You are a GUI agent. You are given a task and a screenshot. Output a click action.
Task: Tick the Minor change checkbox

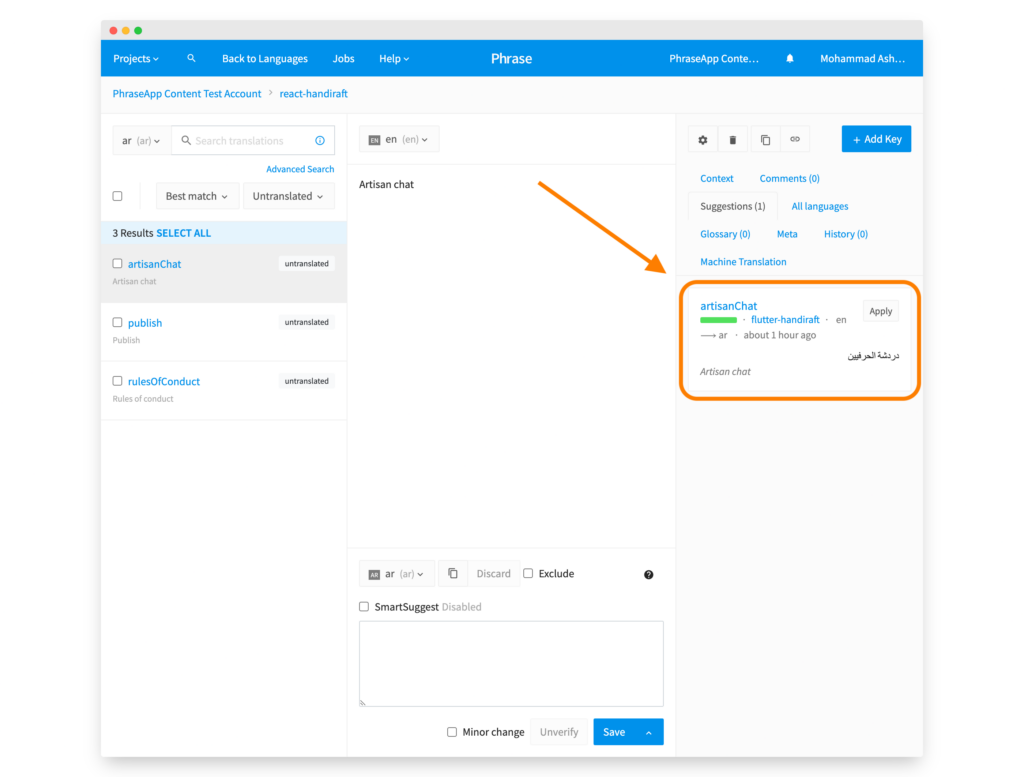[x=452, y=732]
